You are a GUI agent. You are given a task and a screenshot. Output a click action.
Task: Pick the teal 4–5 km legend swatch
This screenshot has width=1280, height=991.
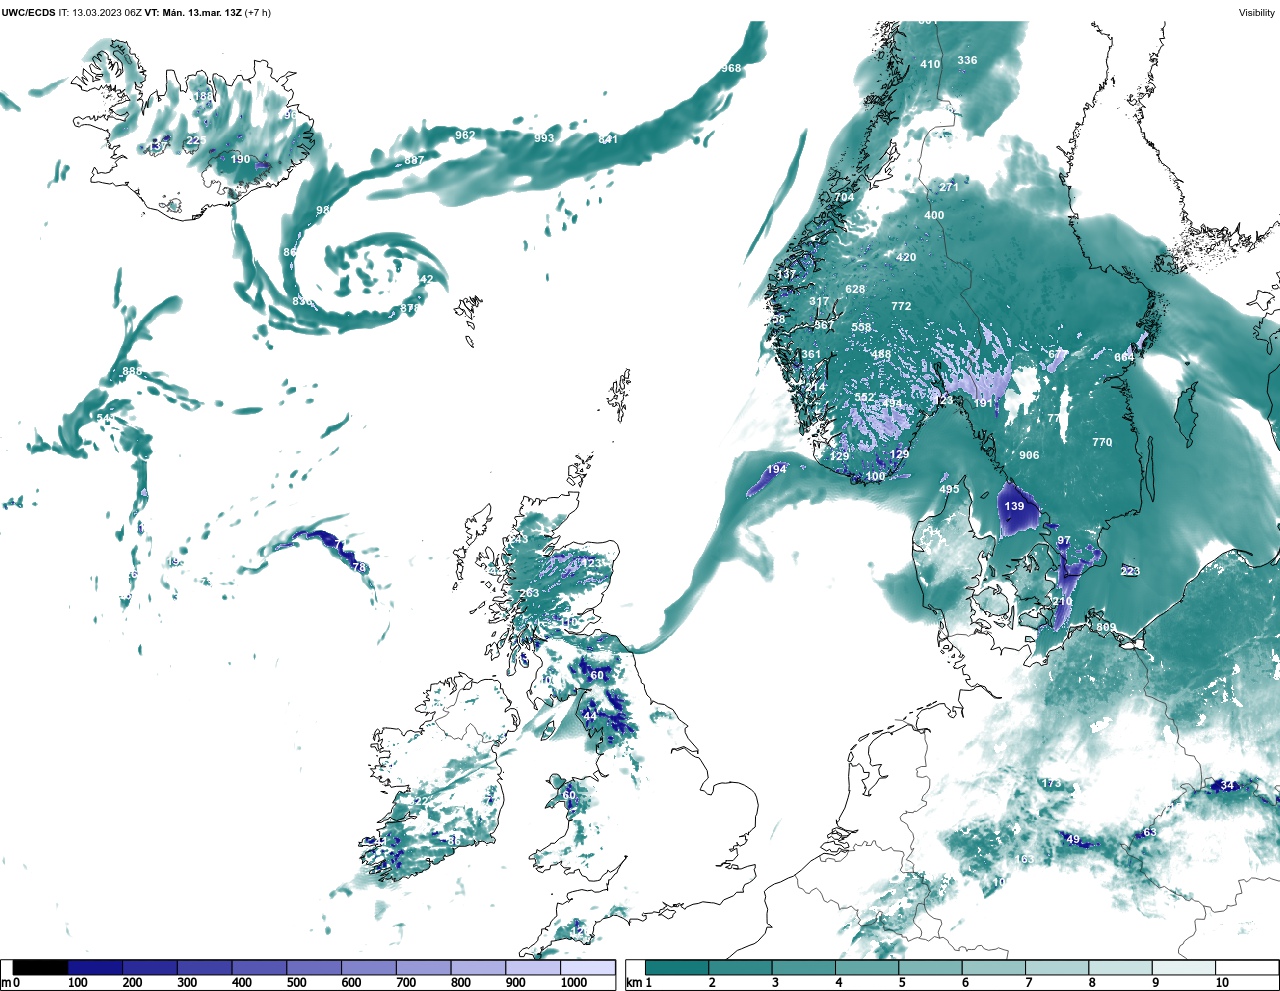click(x=867, y=968)
